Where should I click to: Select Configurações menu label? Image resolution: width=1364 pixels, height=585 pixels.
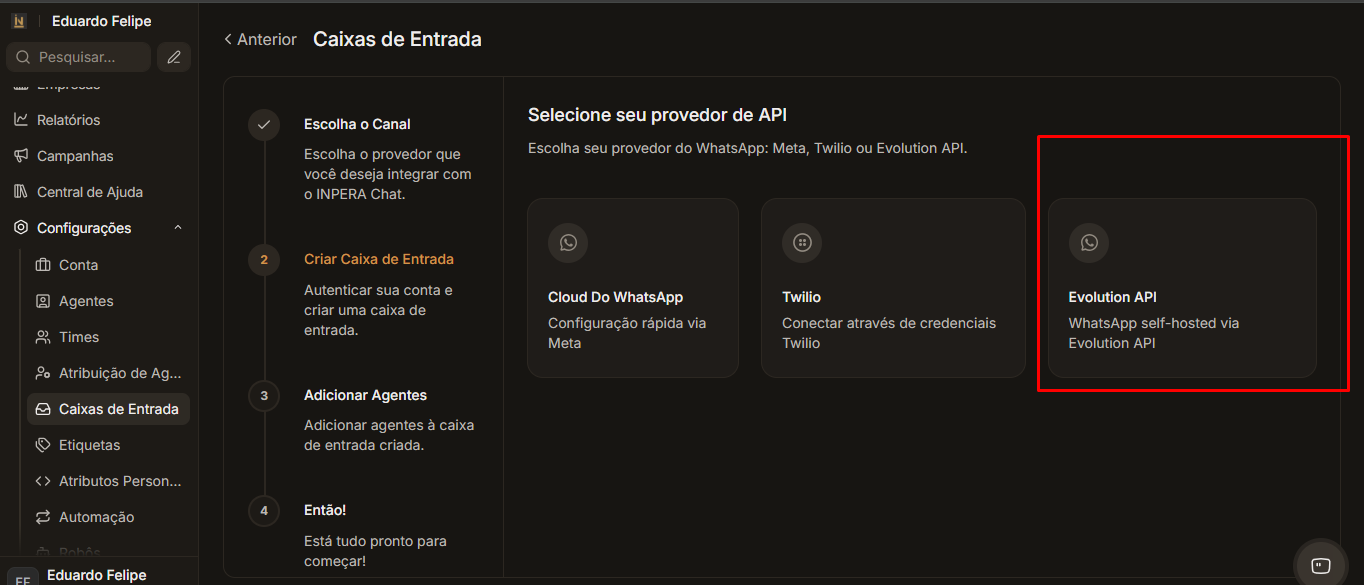(x=84, y=228)
